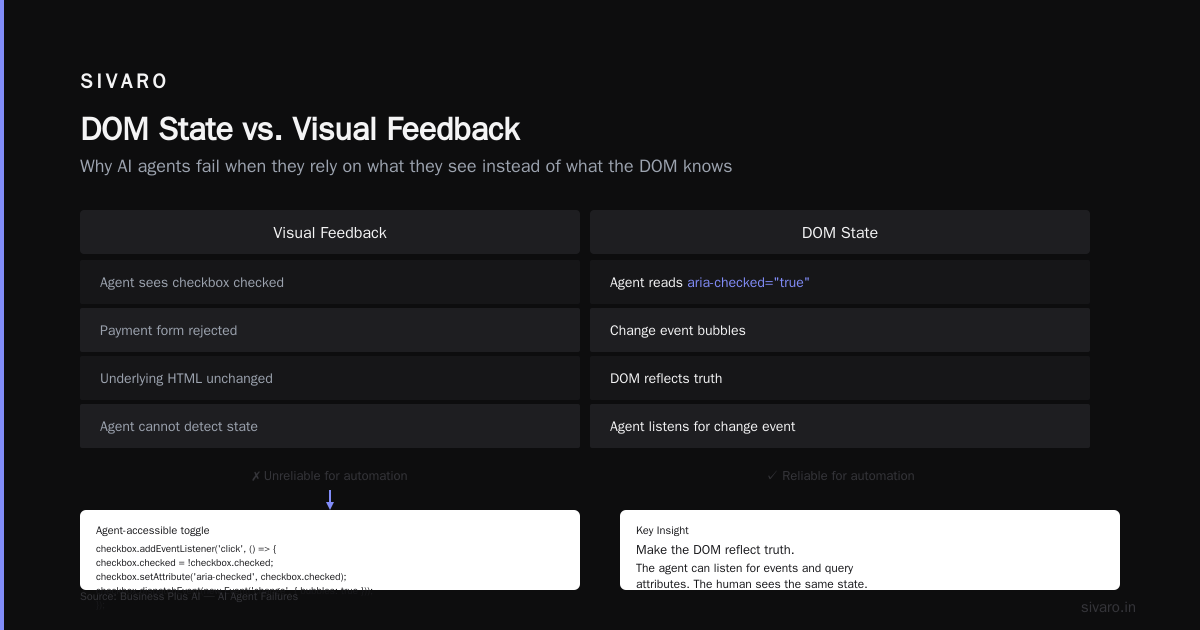Click the 'checkbox.setAttribute' code line
Screen dimensions: 1200x630
(221, 577)
